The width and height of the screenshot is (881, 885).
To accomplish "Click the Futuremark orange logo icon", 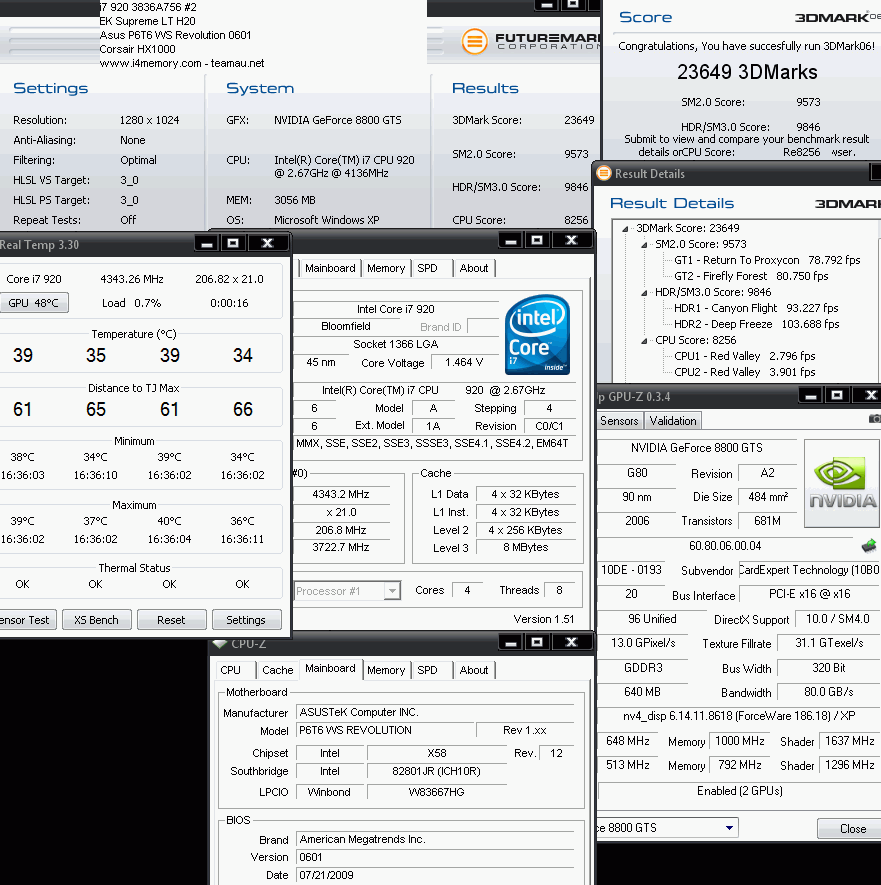I will click(475, 41).
